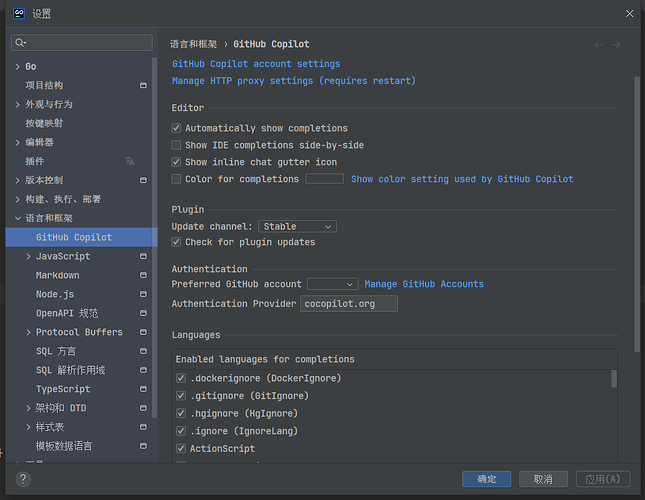Expand the 样式表 node

coord(28,427)
